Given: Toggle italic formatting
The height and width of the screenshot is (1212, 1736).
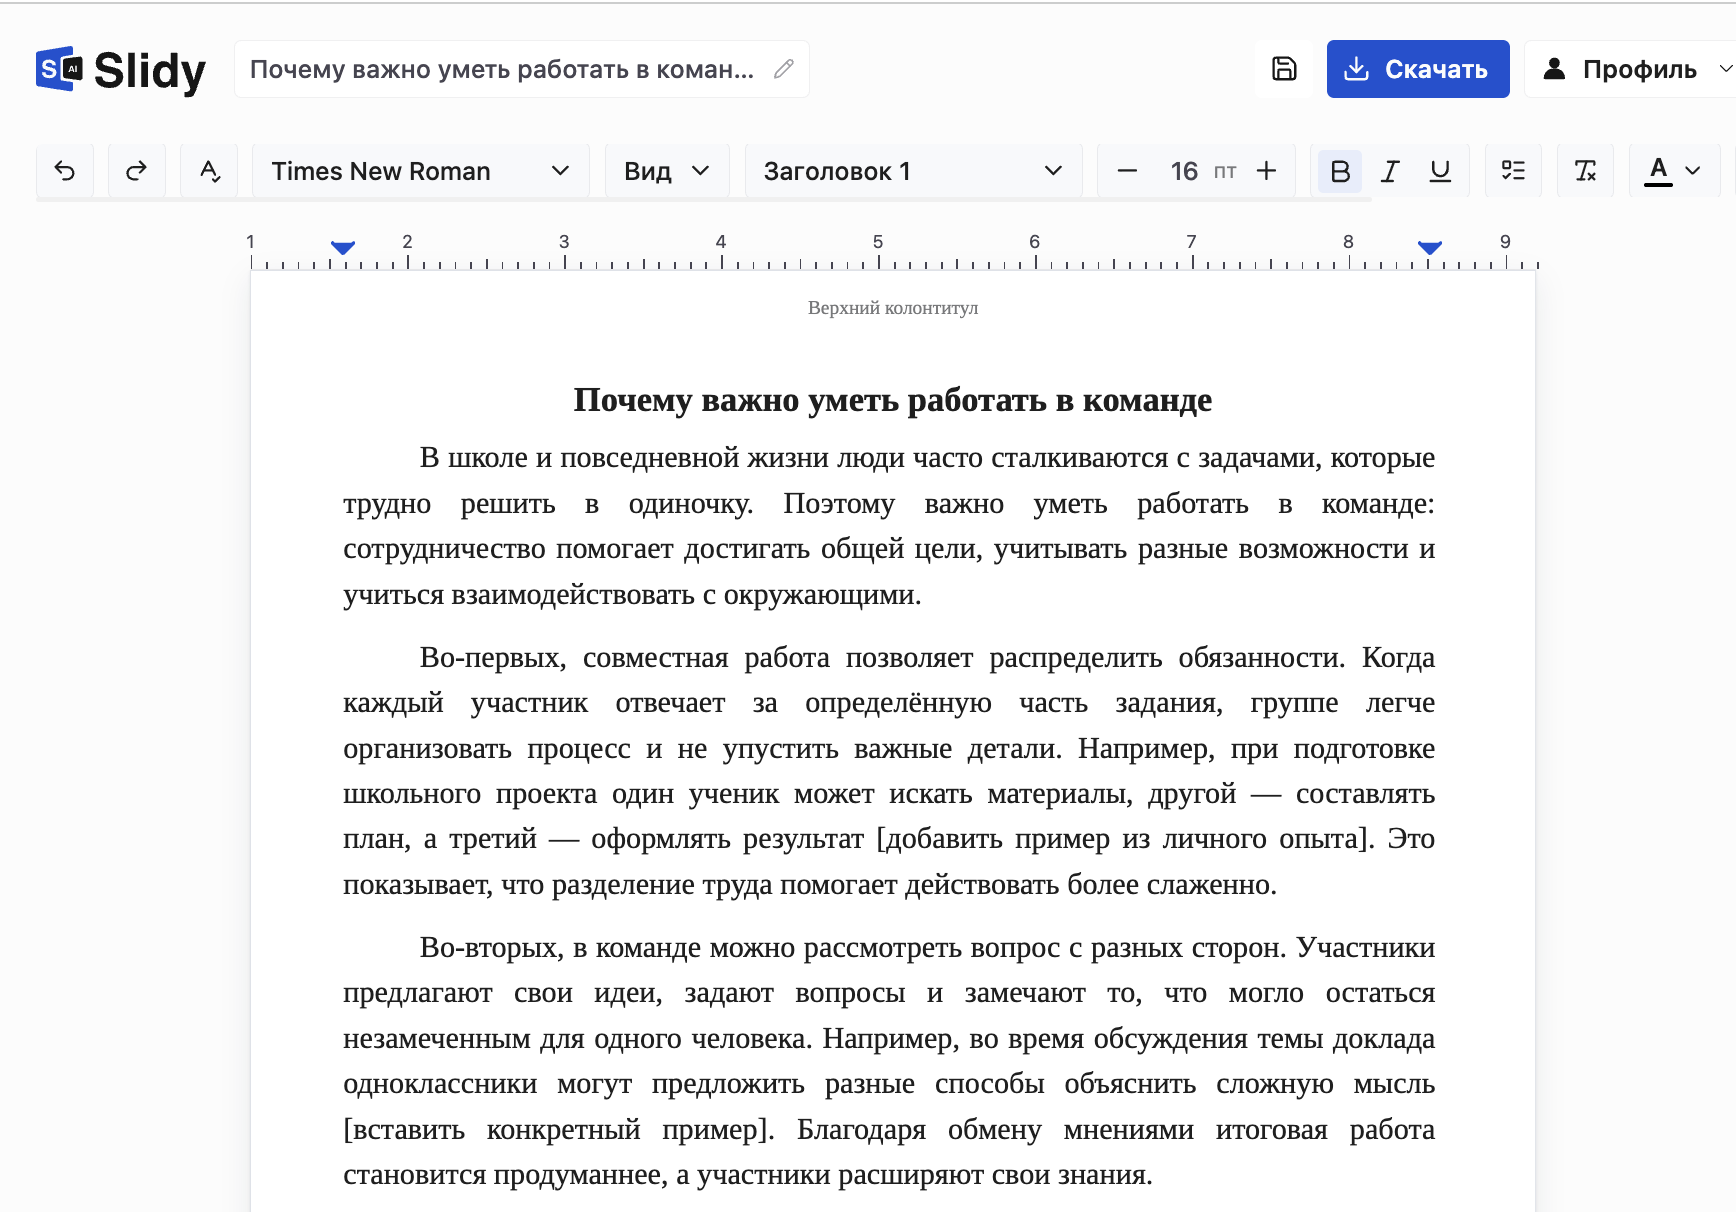Looking at the screenshot, I should click(1390, 171).
